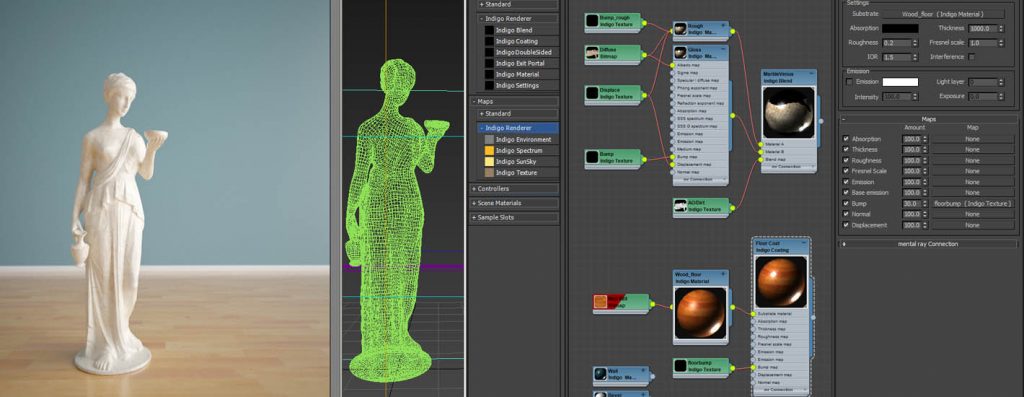
Task: Enable the Emission checkbox beside the white swatch
Action: click(849, 82)
